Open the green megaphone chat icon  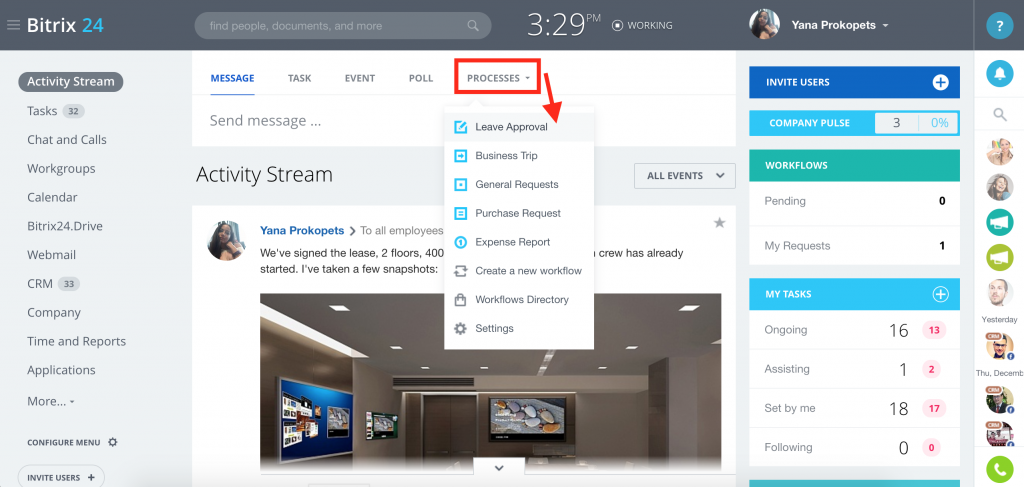click(999, 257)
